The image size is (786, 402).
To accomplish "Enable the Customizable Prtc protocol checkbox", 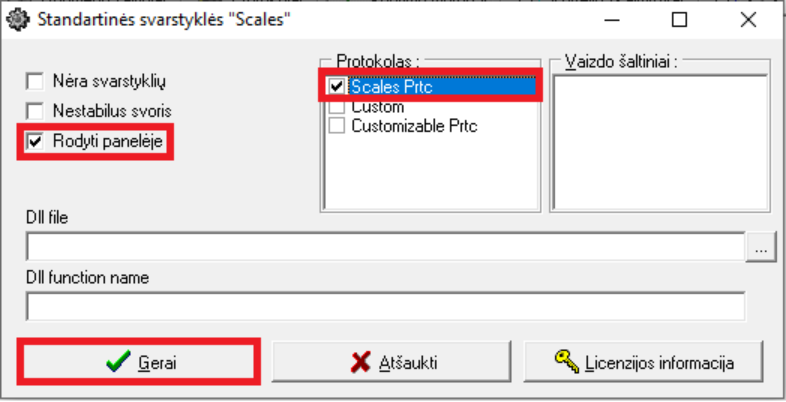I will point(336,126).
